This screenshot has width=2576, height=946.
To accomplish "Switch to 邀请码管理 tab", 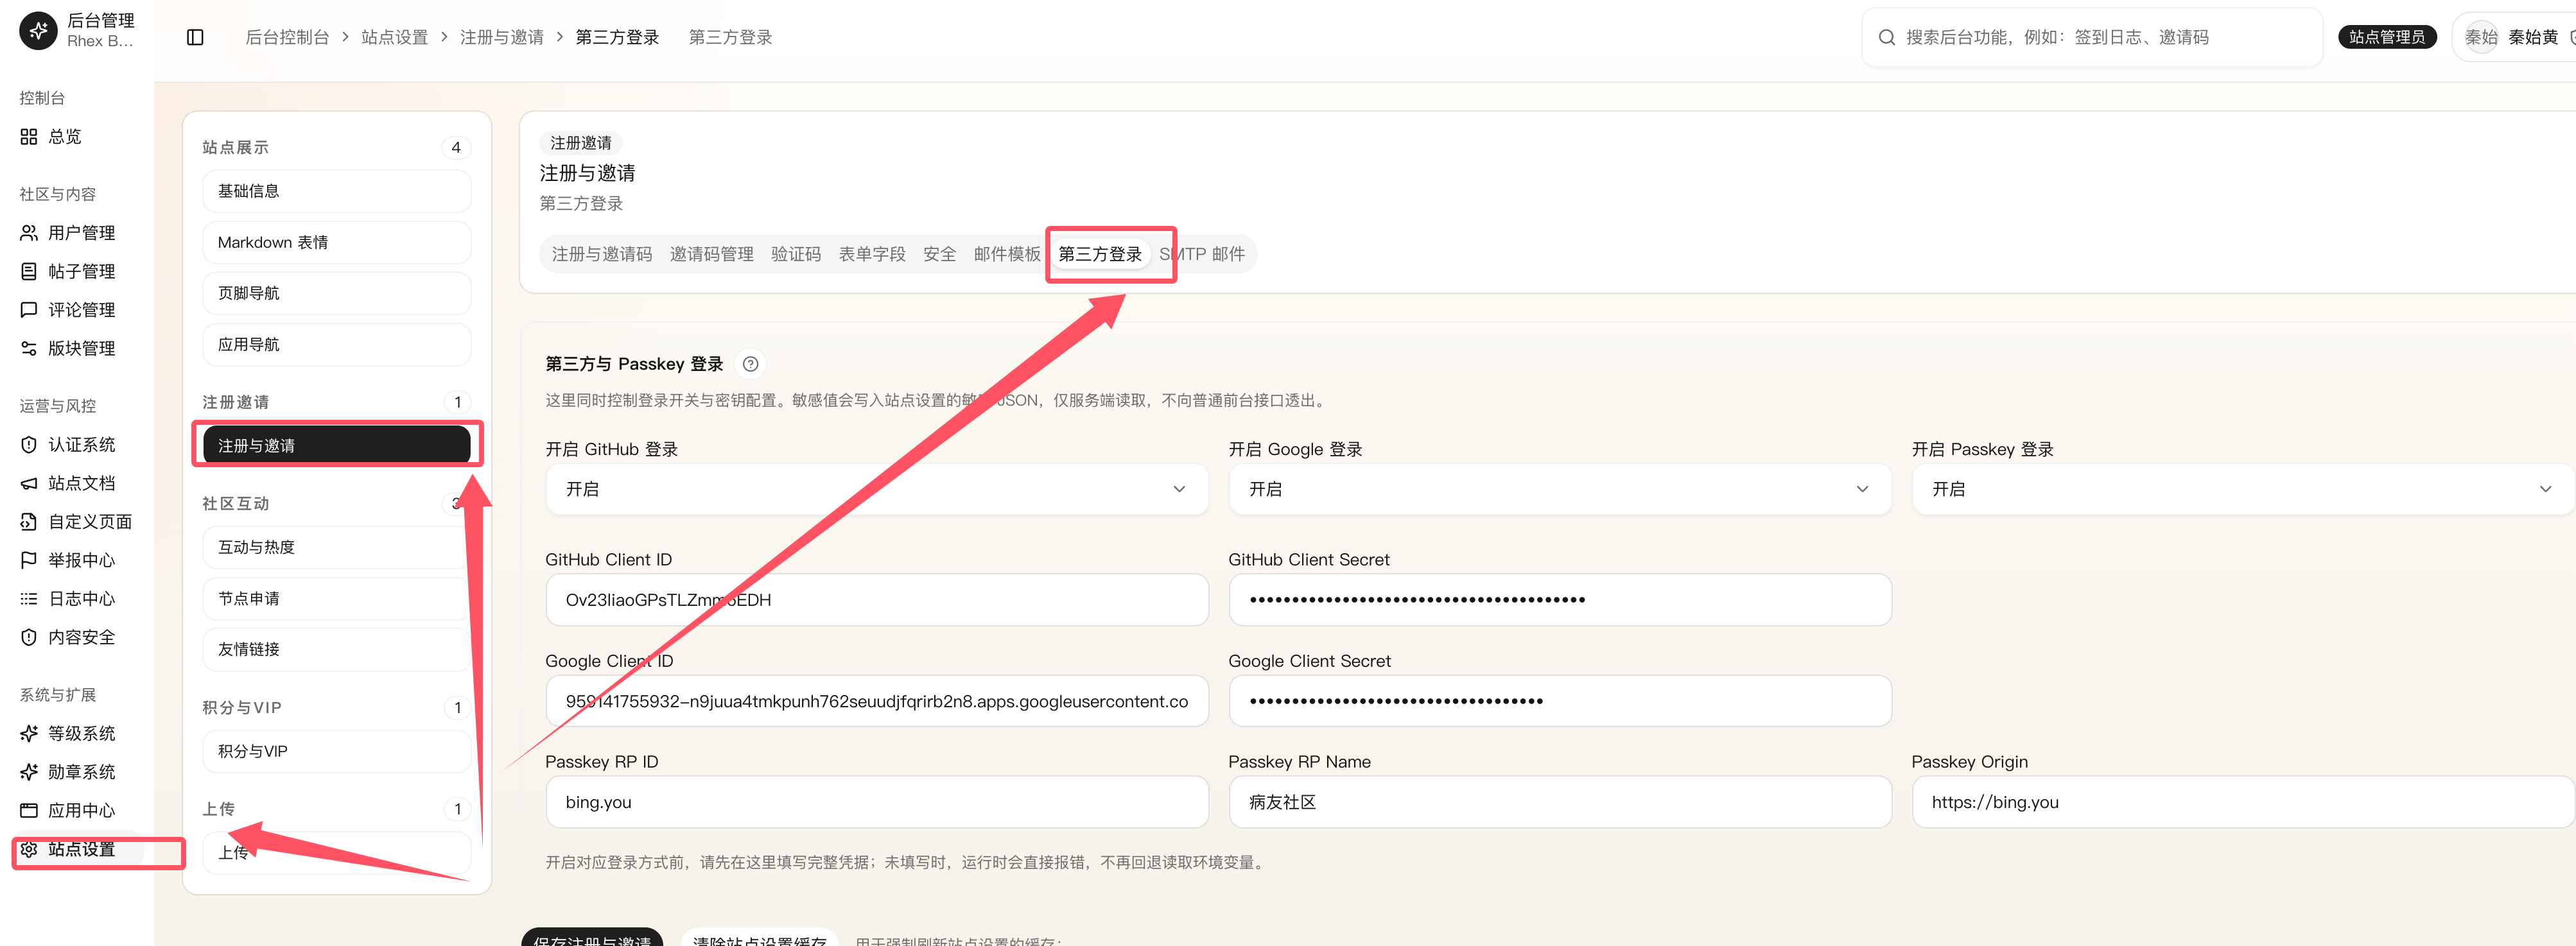I will coord(712,254).
